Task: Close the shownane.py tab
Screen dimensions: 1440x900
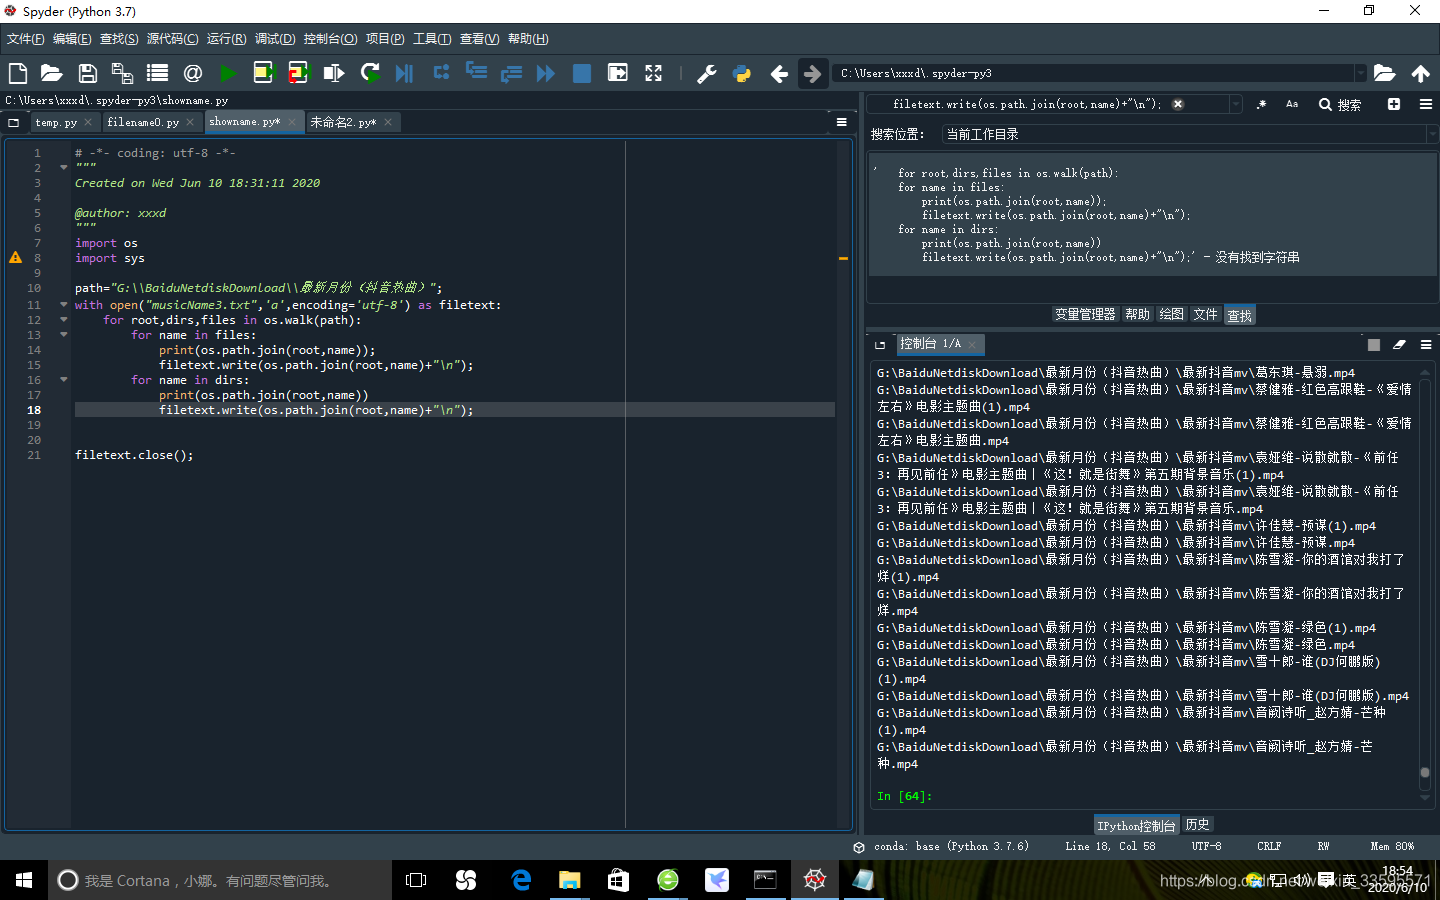Action: point(292,122)
